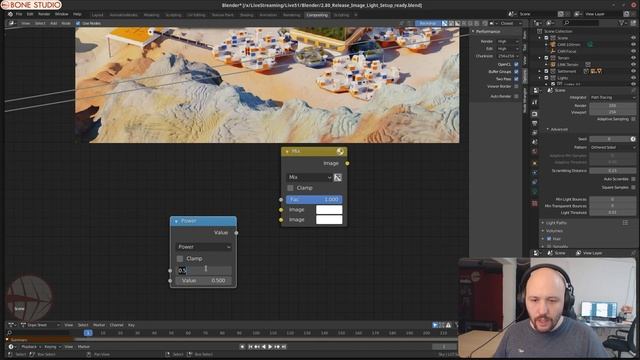
Task: Open the File menu
Action: [19, 14]
